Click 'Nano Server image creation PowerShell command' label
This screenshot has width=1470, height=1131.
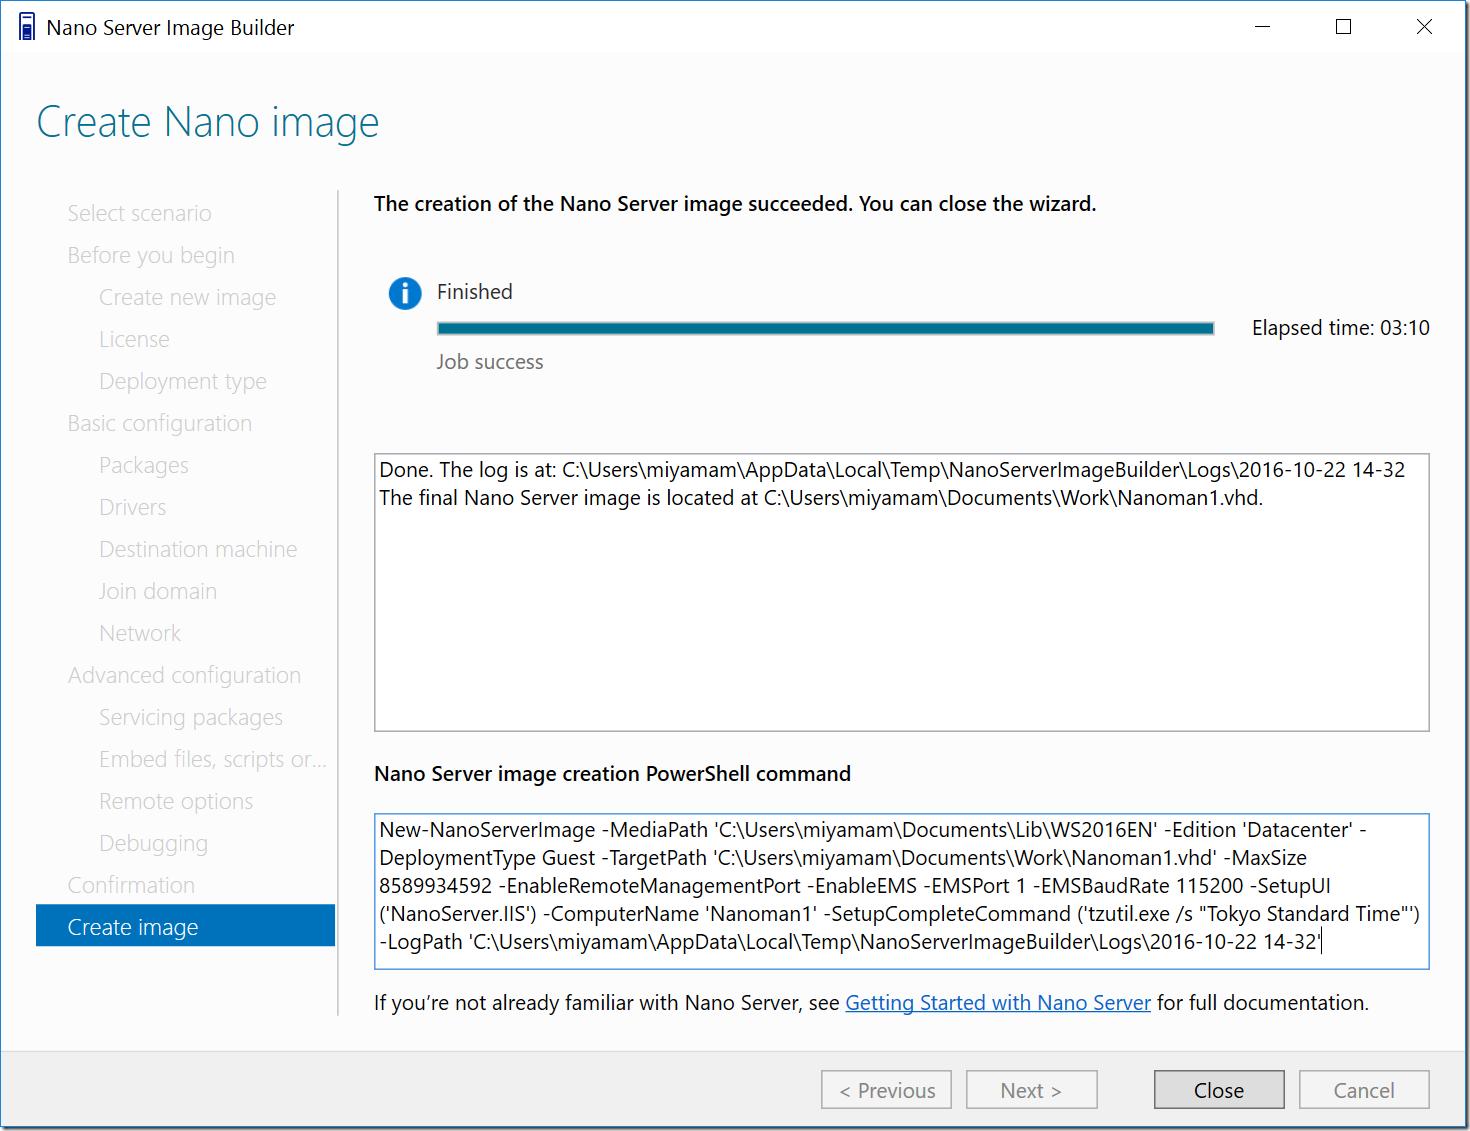[x=612, y=774]
